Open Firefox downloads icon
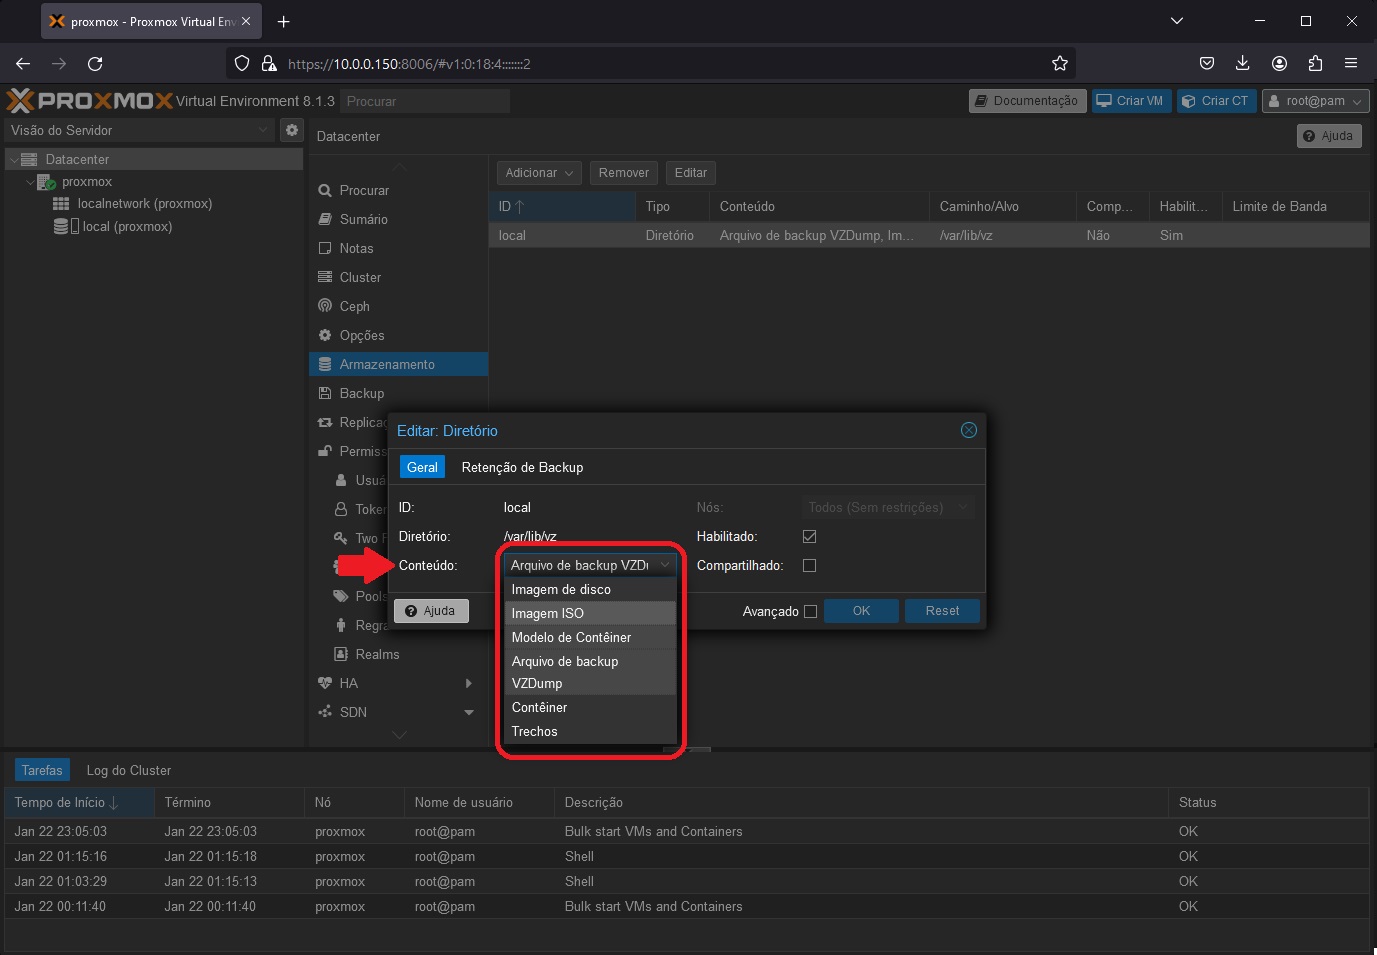 click(1243, 63)
